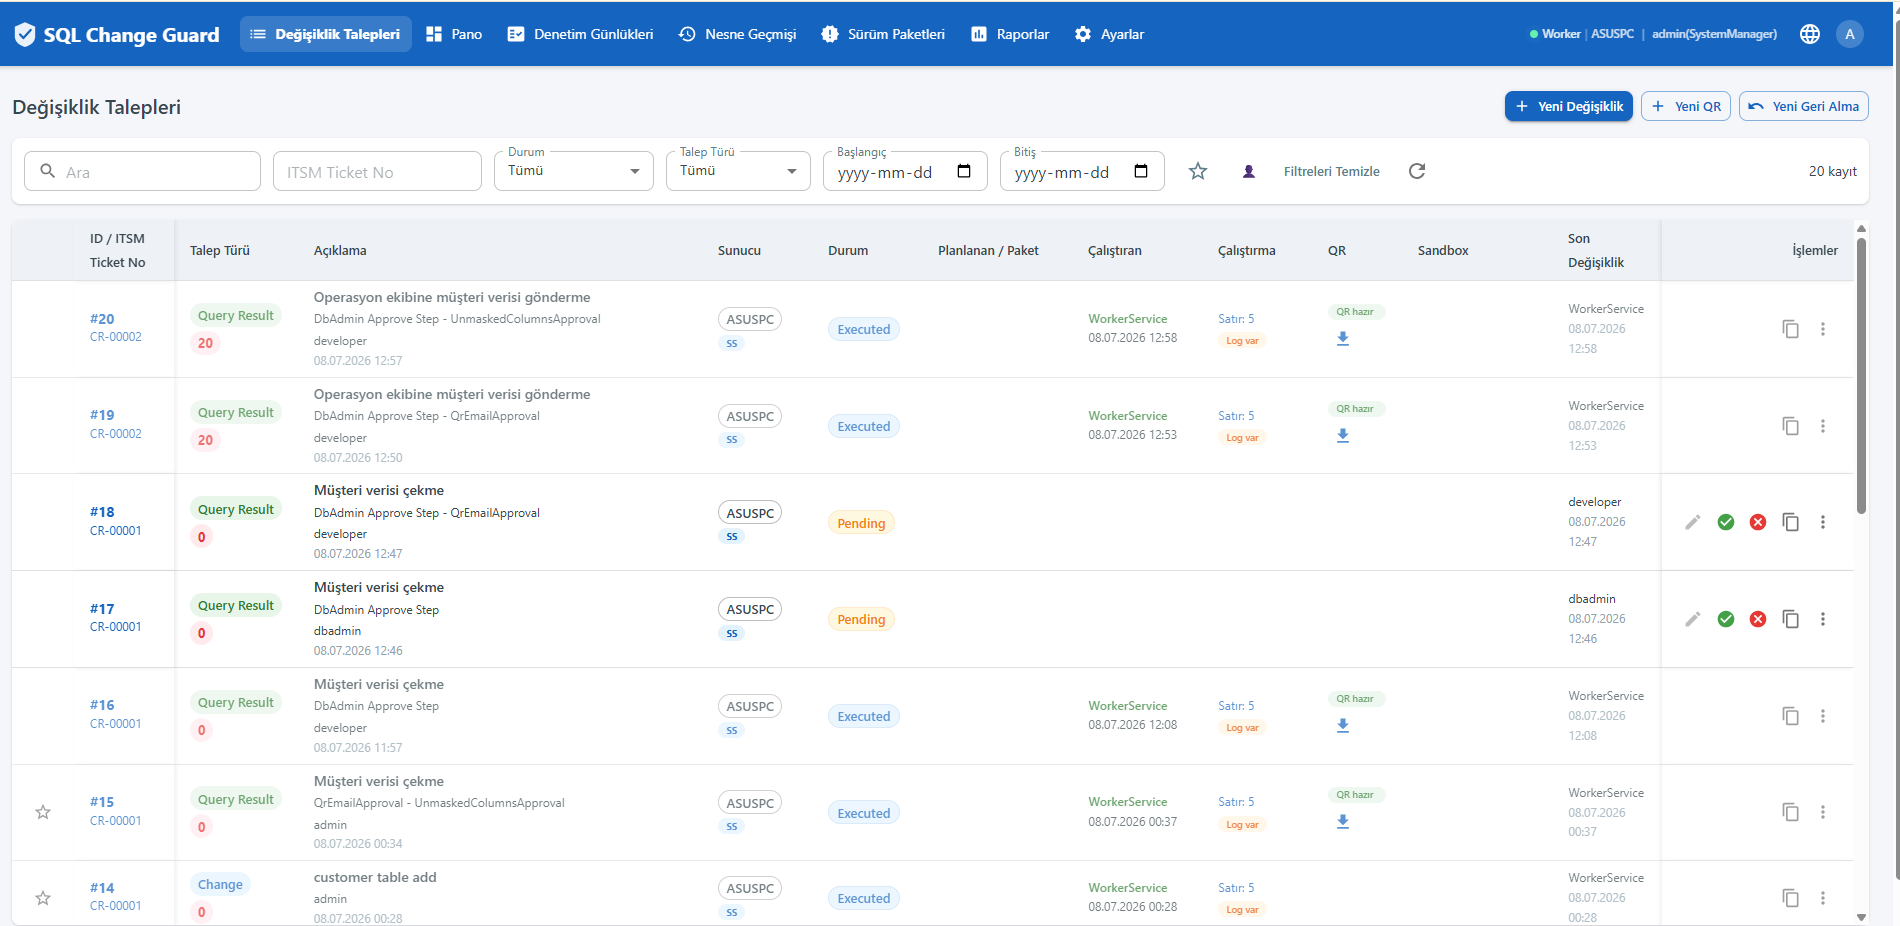Open the Başlangıç date picker icon
Viewport: 1900px width, 926px height.
964,171
